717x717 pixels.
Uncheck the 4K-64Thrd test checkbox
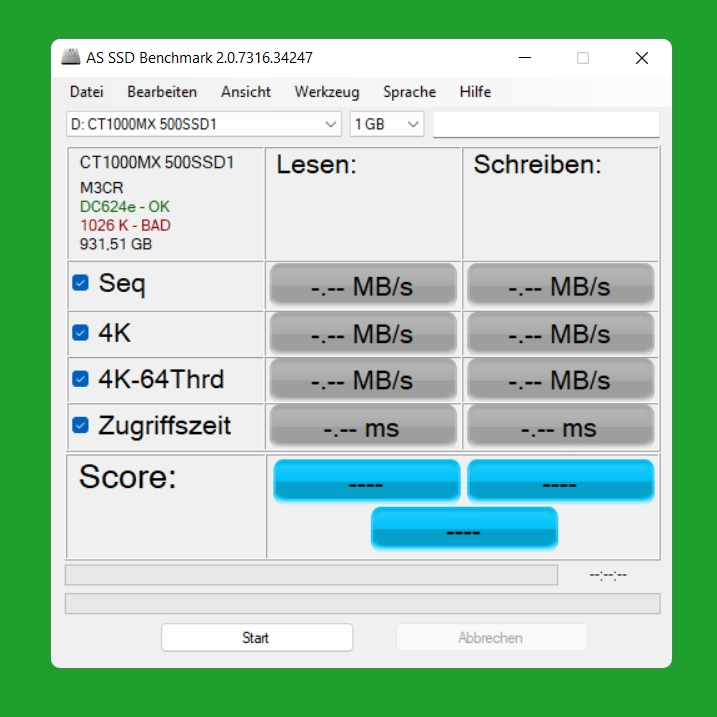point(80,379)
